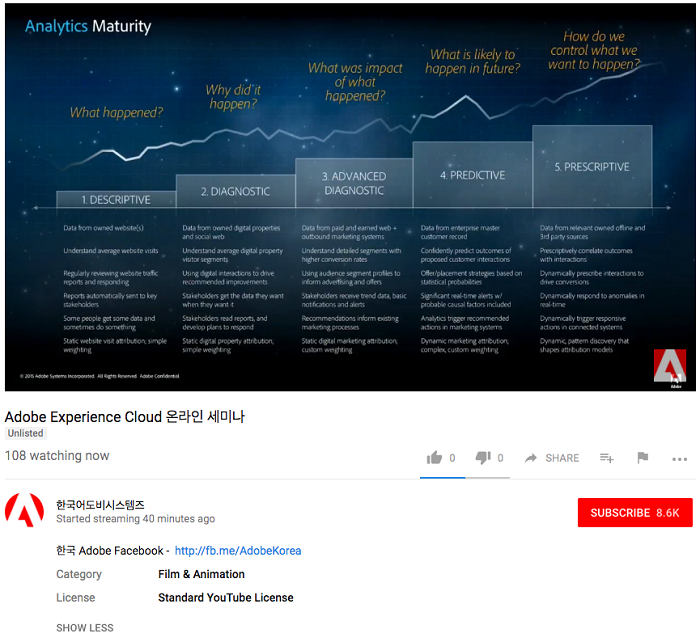Screen dimensions: 700x642
Task: Collapse description with SHOW LESS
Action: click(x=85, y=628)
